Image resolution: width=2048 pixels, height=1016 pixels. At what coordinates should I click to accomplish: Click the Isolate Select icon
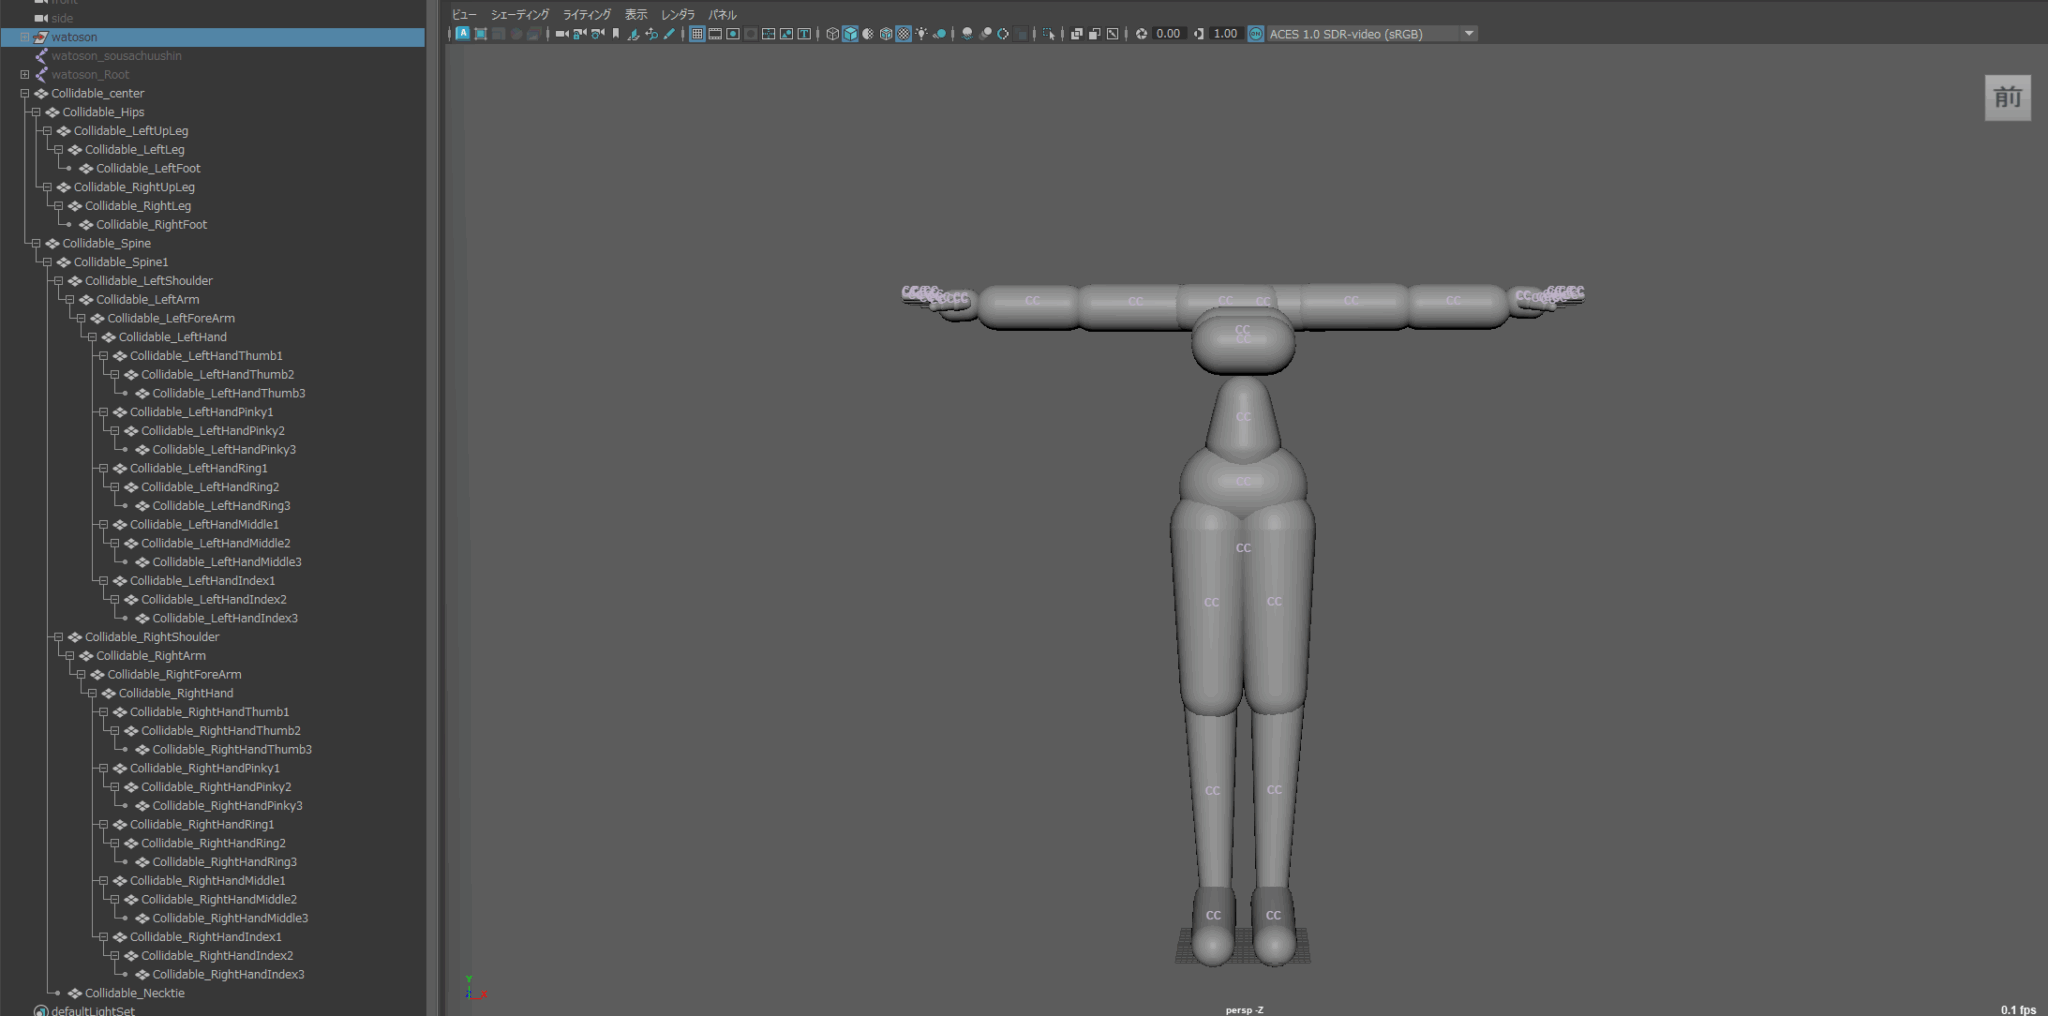(x=1048, y=34)
